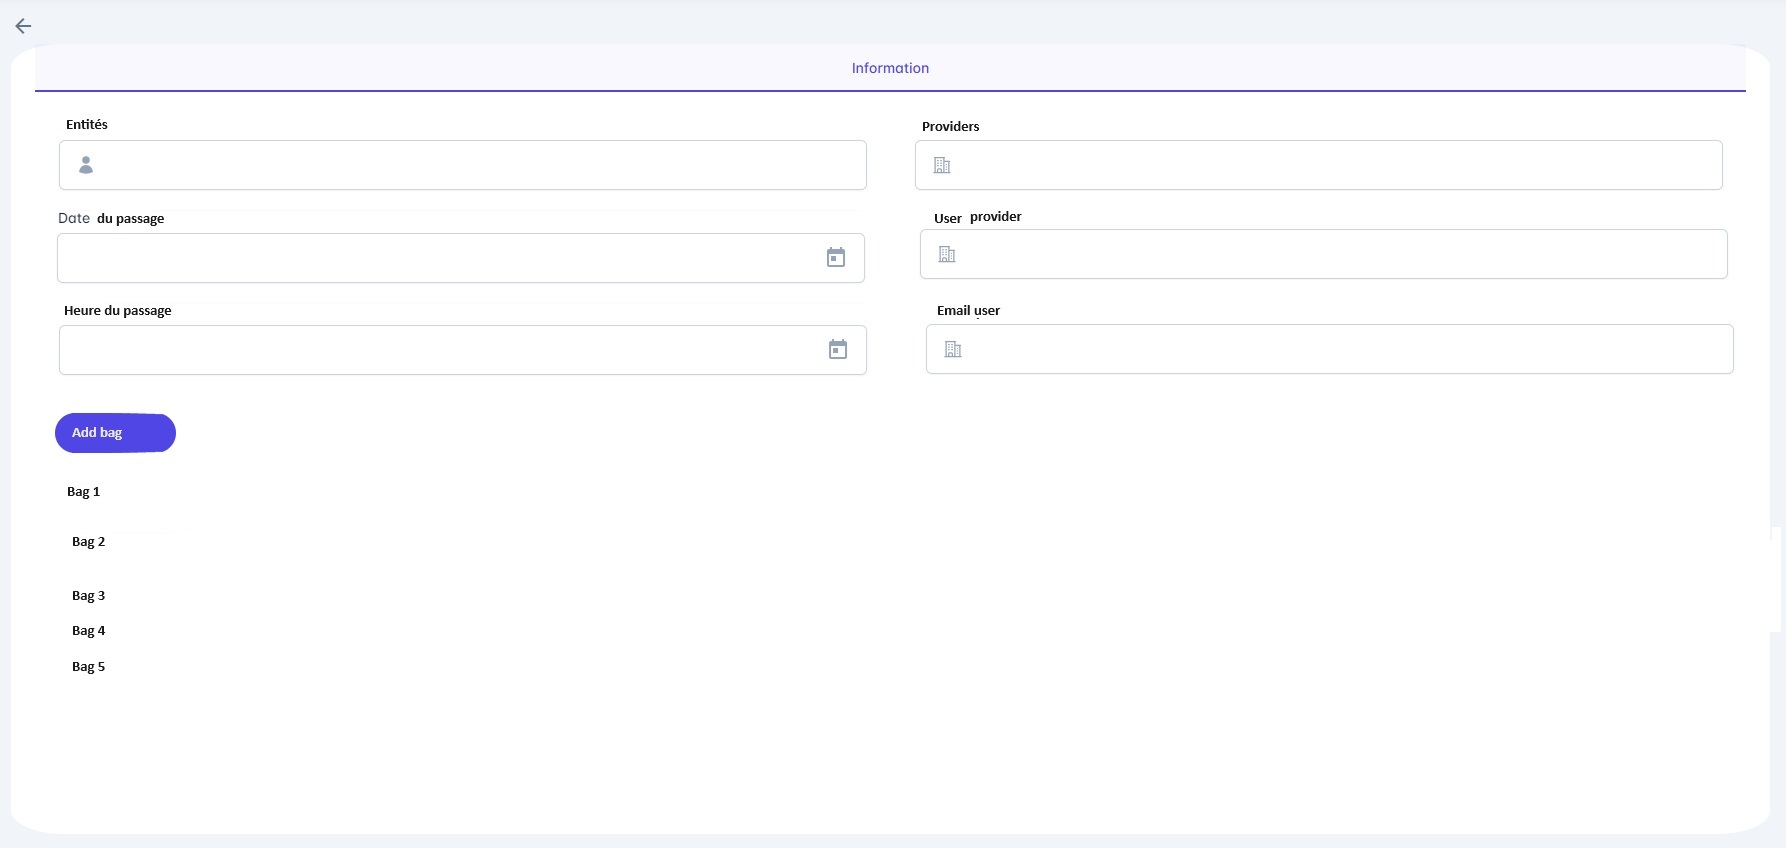Open the Heure du passage calendar icon
Screen dimensions: 1786x848
(838, 350)
